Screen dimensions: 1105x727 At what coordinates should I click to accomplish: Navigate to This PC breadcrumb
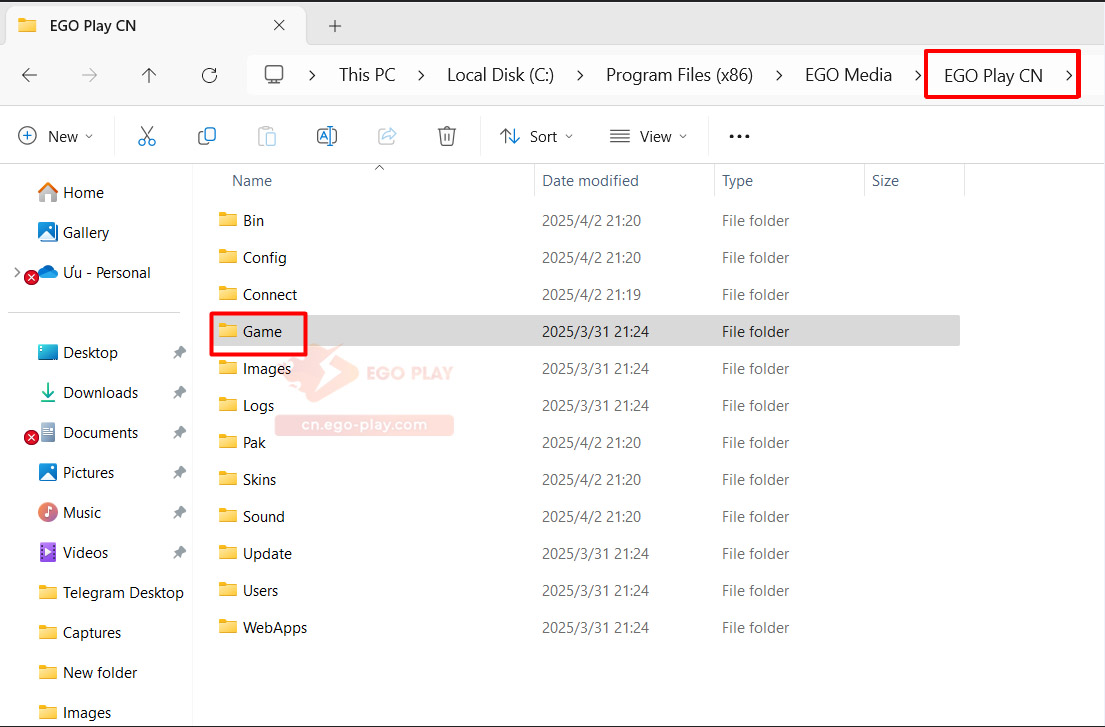367,75
